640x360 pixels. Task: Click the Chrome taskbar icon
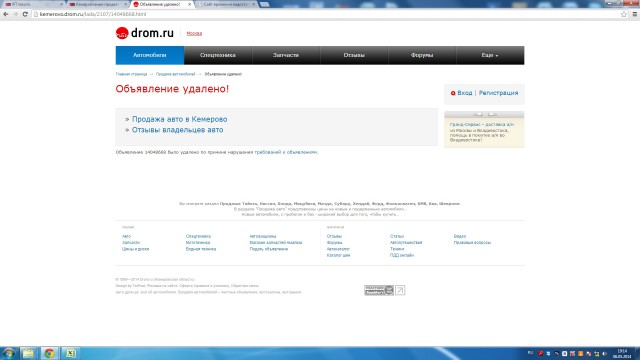tap(49, 353)
